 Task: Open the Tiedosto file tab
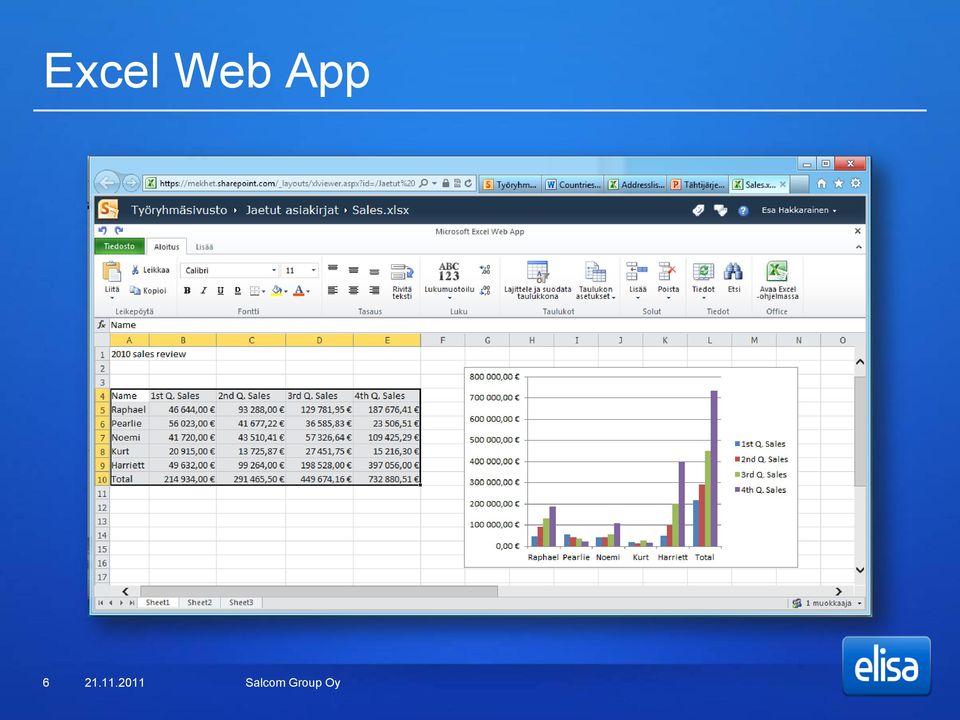(x=119, y=246)
